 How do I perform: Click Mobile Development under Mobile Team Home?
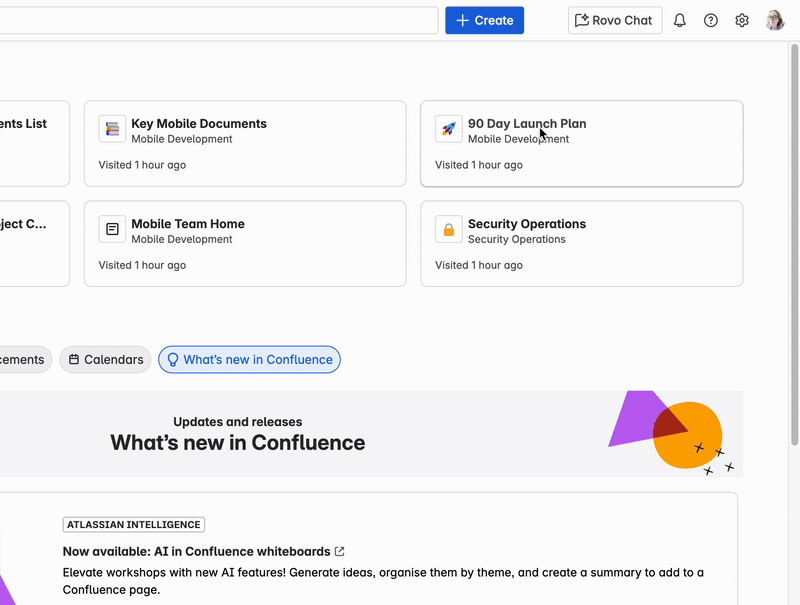(182, 239)
